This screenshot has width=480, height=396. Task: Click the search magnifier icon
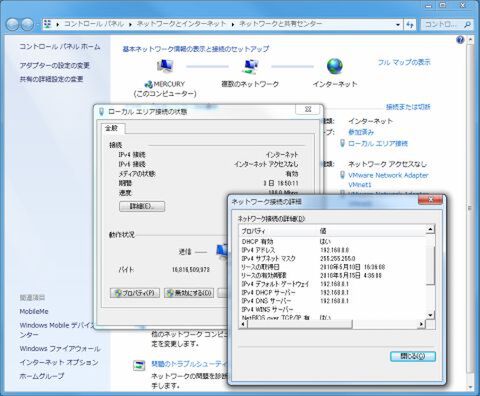(x=467, y=24)
